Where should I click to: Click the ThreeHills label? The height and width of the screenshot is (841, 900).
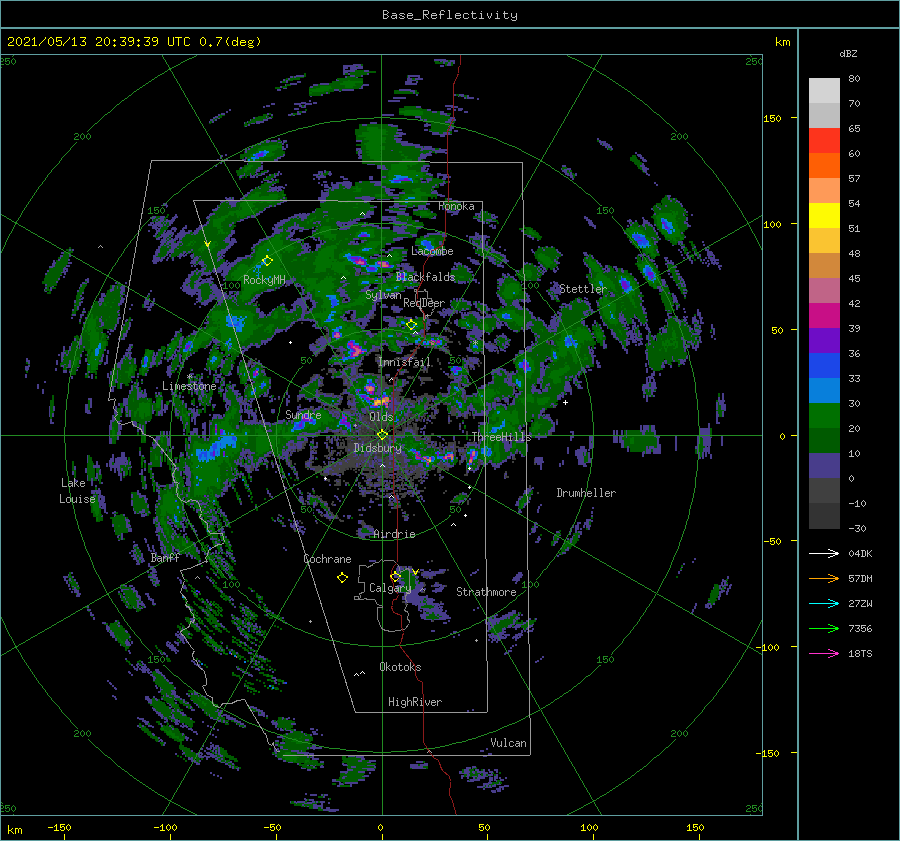pyautogui.click(x=502, y=437)
